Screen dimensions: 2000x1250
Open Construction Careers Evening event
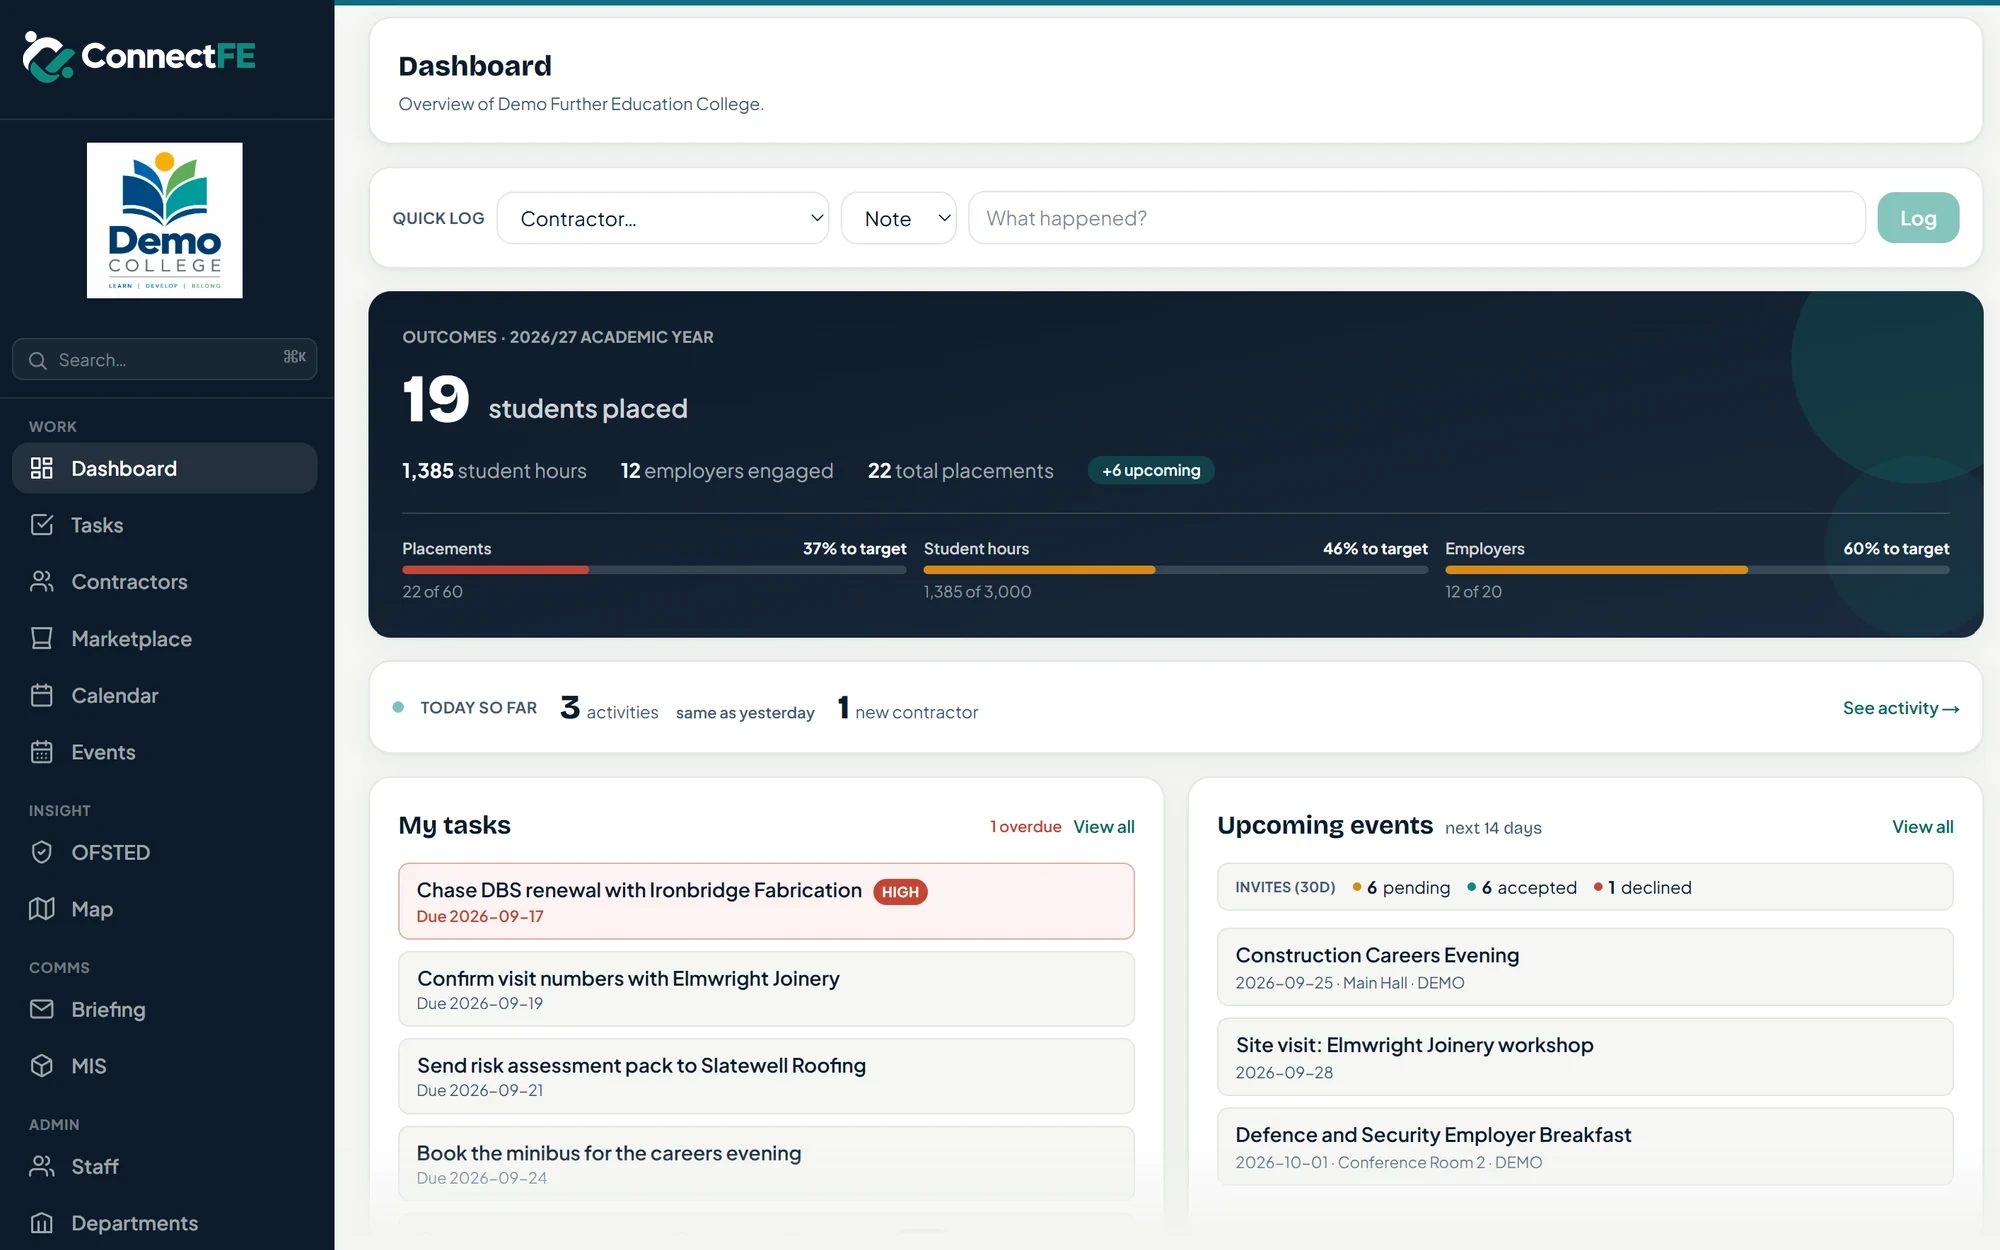[x=1585, y=967]
